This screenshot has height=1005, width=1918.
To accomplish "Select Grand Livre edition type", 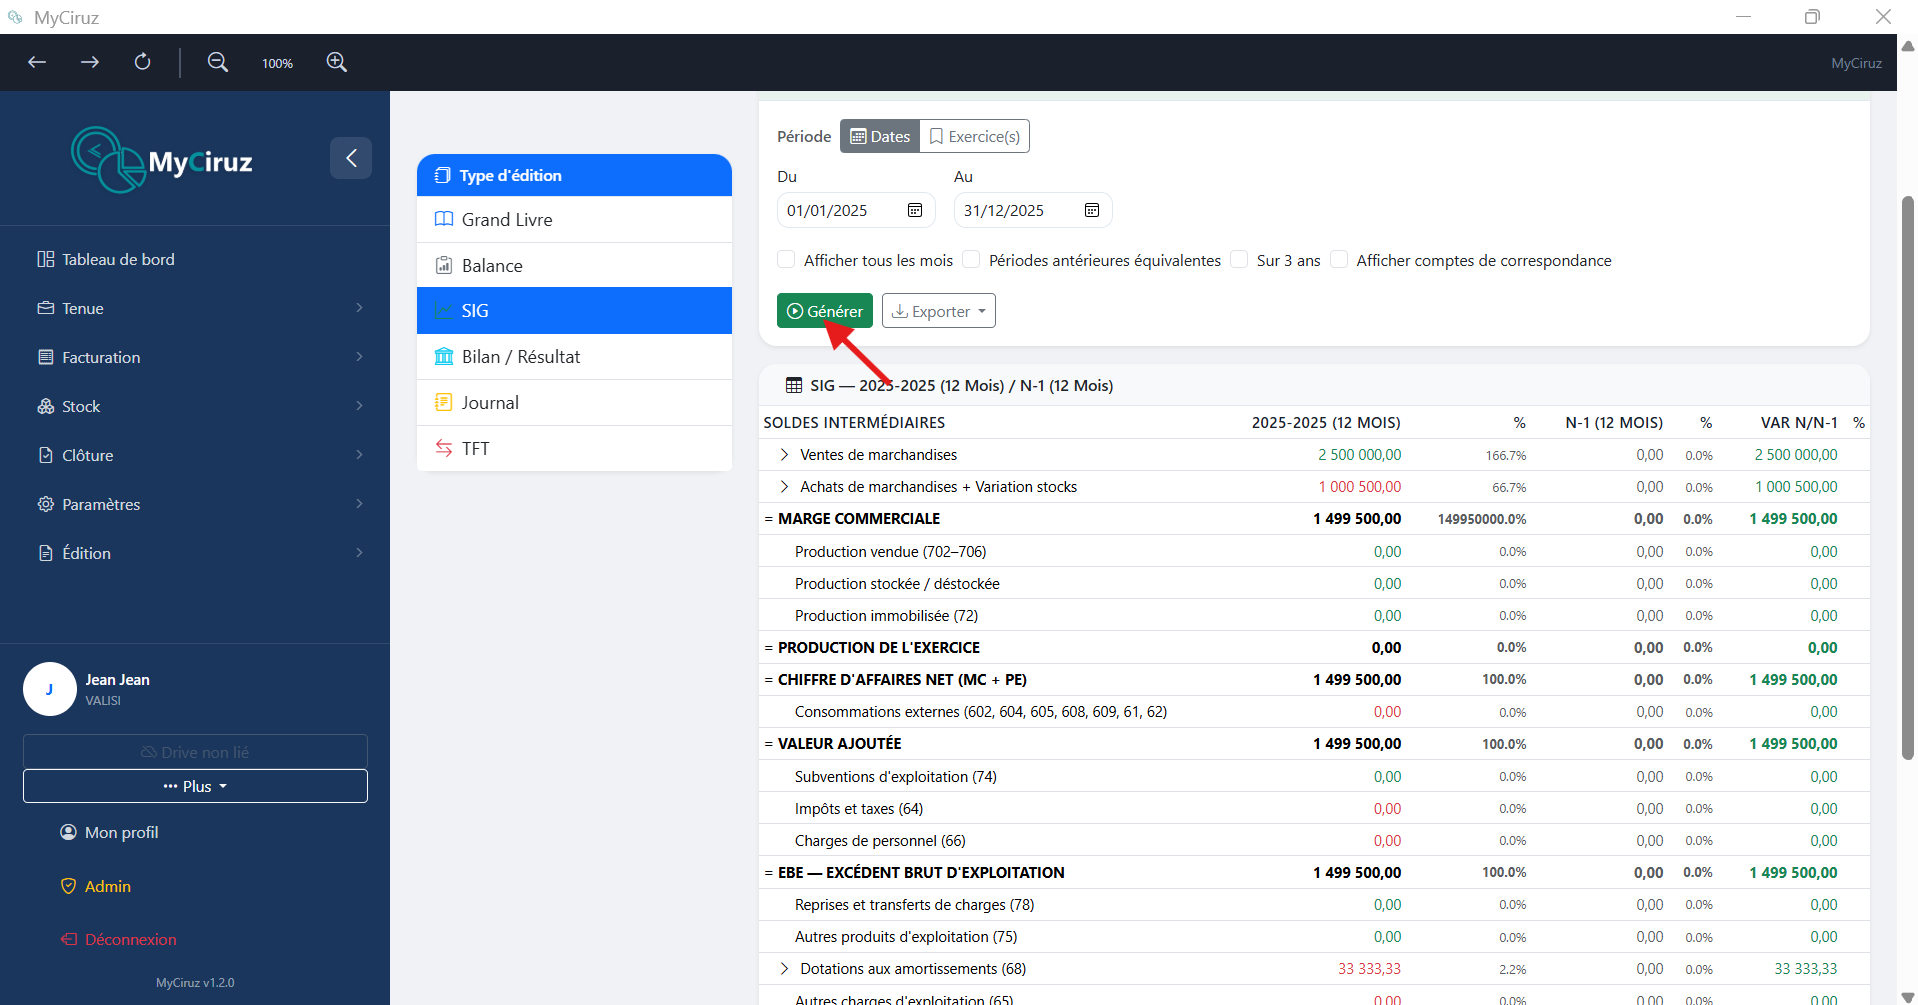I will [574, 220].
